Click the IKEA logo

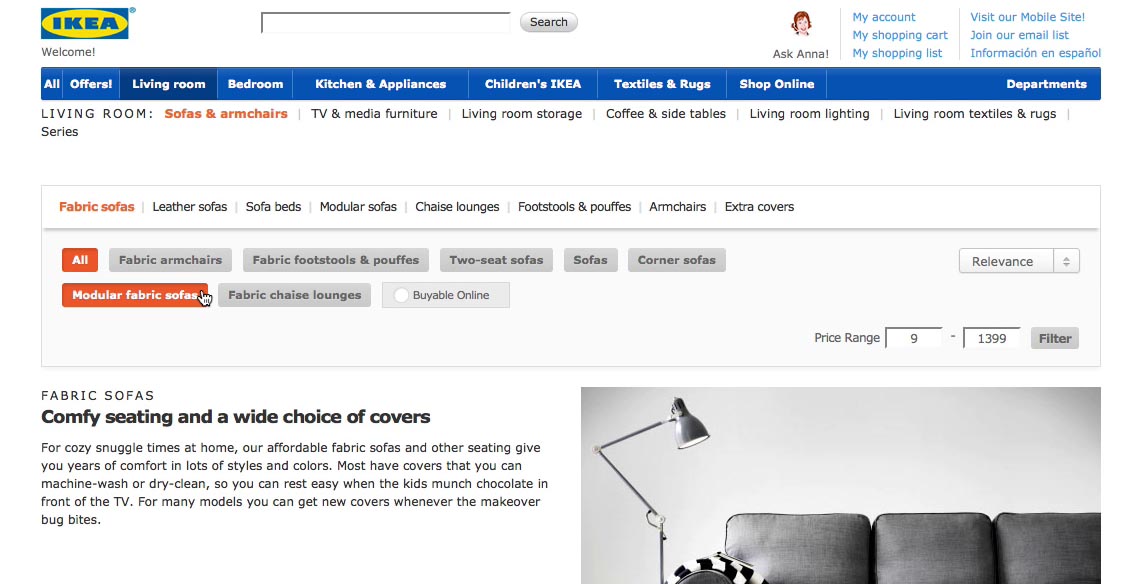(x=85, y=22)
